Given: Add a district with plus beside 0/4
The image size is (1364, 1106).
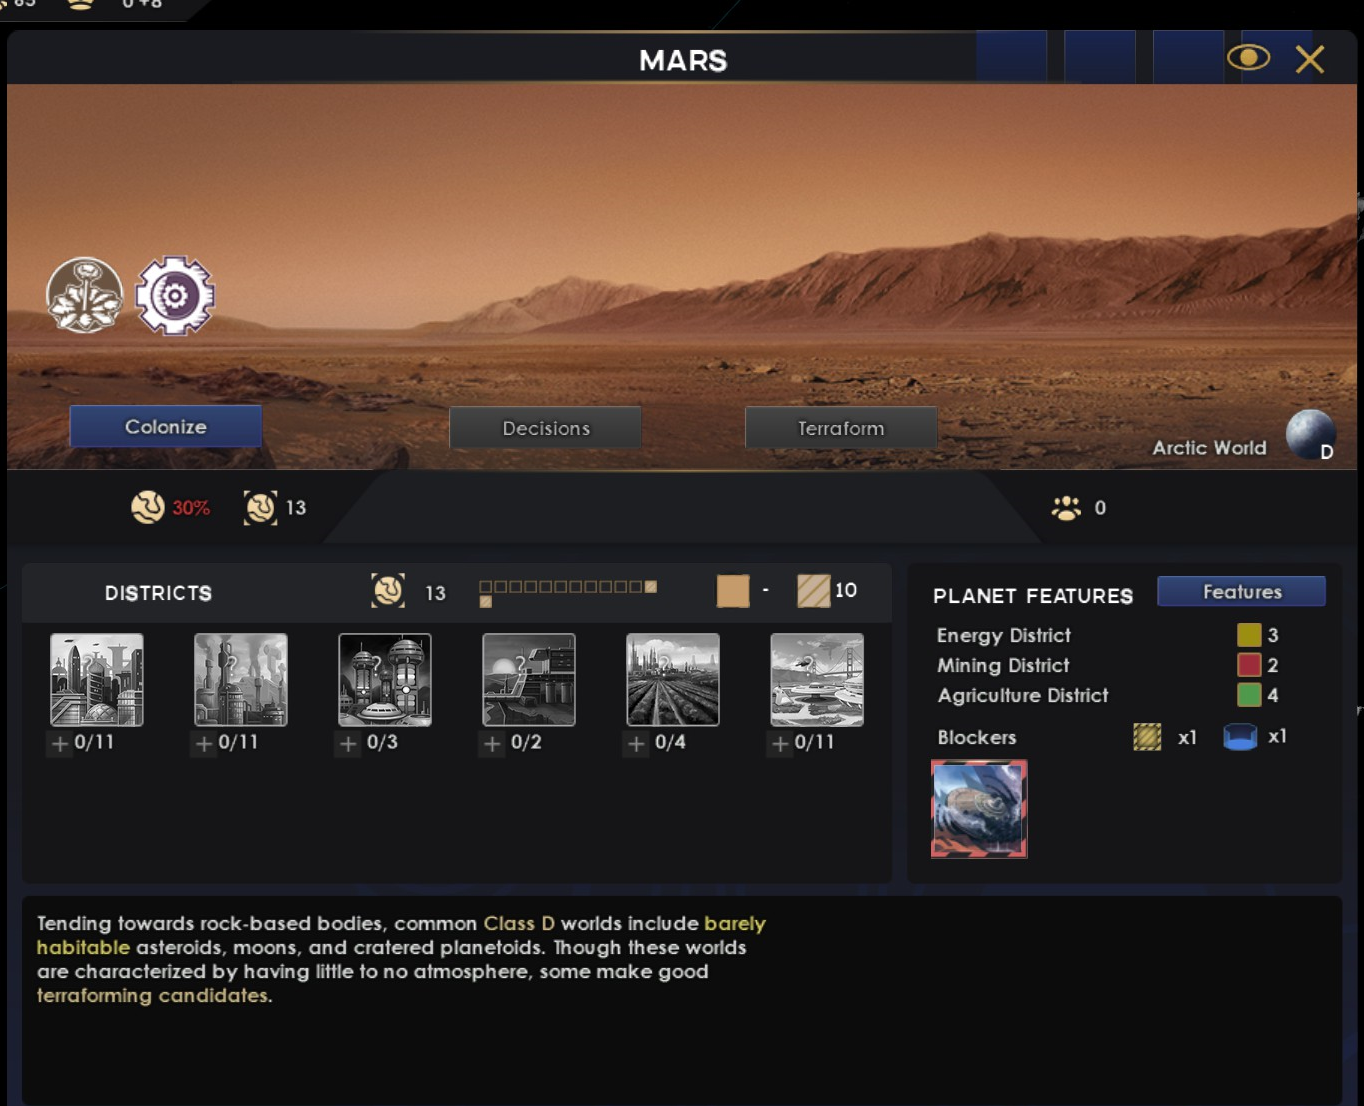Looking at the screenshot, I should (x=636, y=743).
